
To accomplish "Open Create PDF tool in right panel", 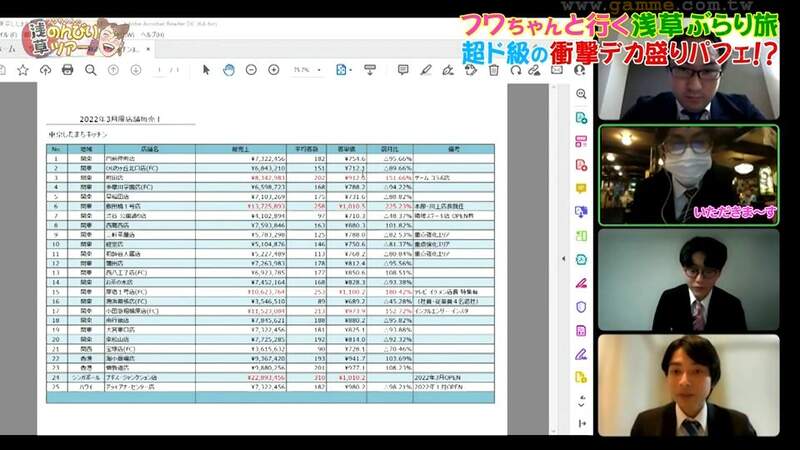I will point(581,165).
